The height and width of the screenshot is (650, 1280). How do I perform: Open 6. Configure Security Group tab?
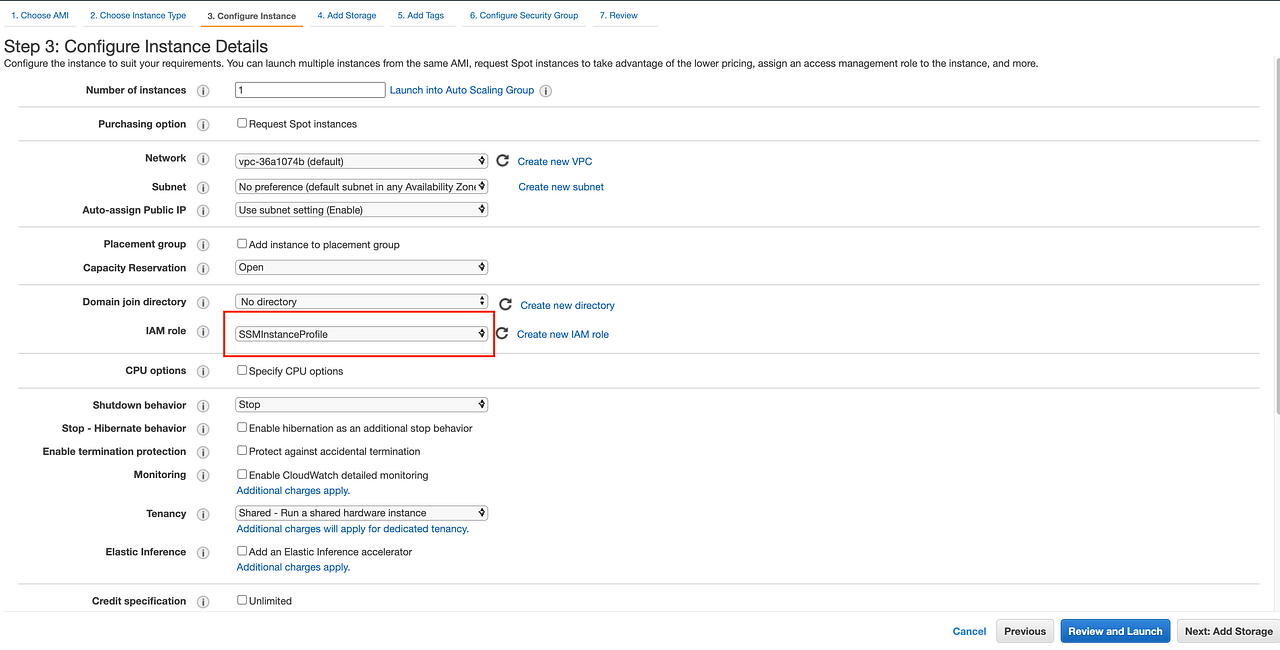[524, 15]
